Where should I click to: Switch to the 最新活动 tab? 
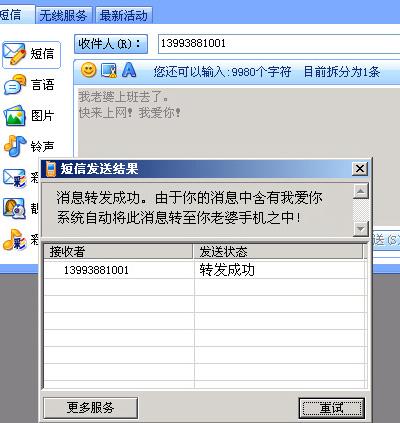pyautogui.click(x=124, y=15)
